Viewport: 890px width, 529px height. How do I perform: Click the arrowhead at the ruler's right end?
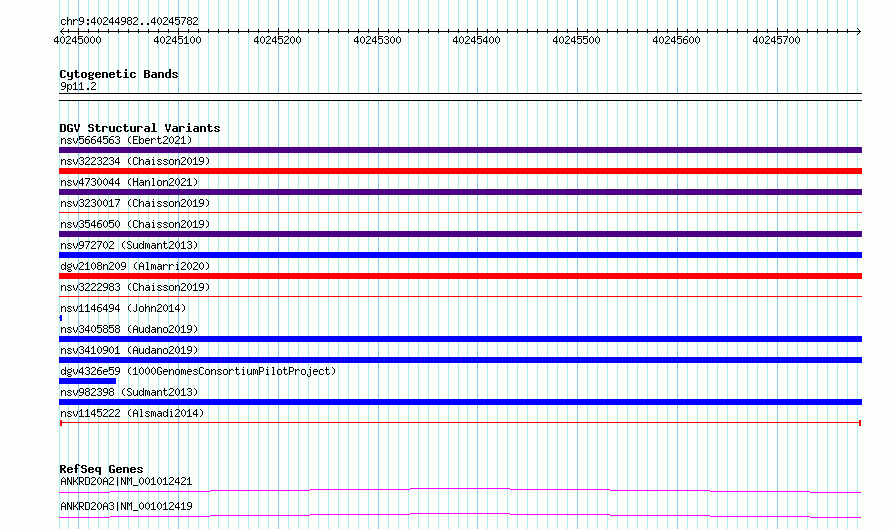[x=859, y=31]
